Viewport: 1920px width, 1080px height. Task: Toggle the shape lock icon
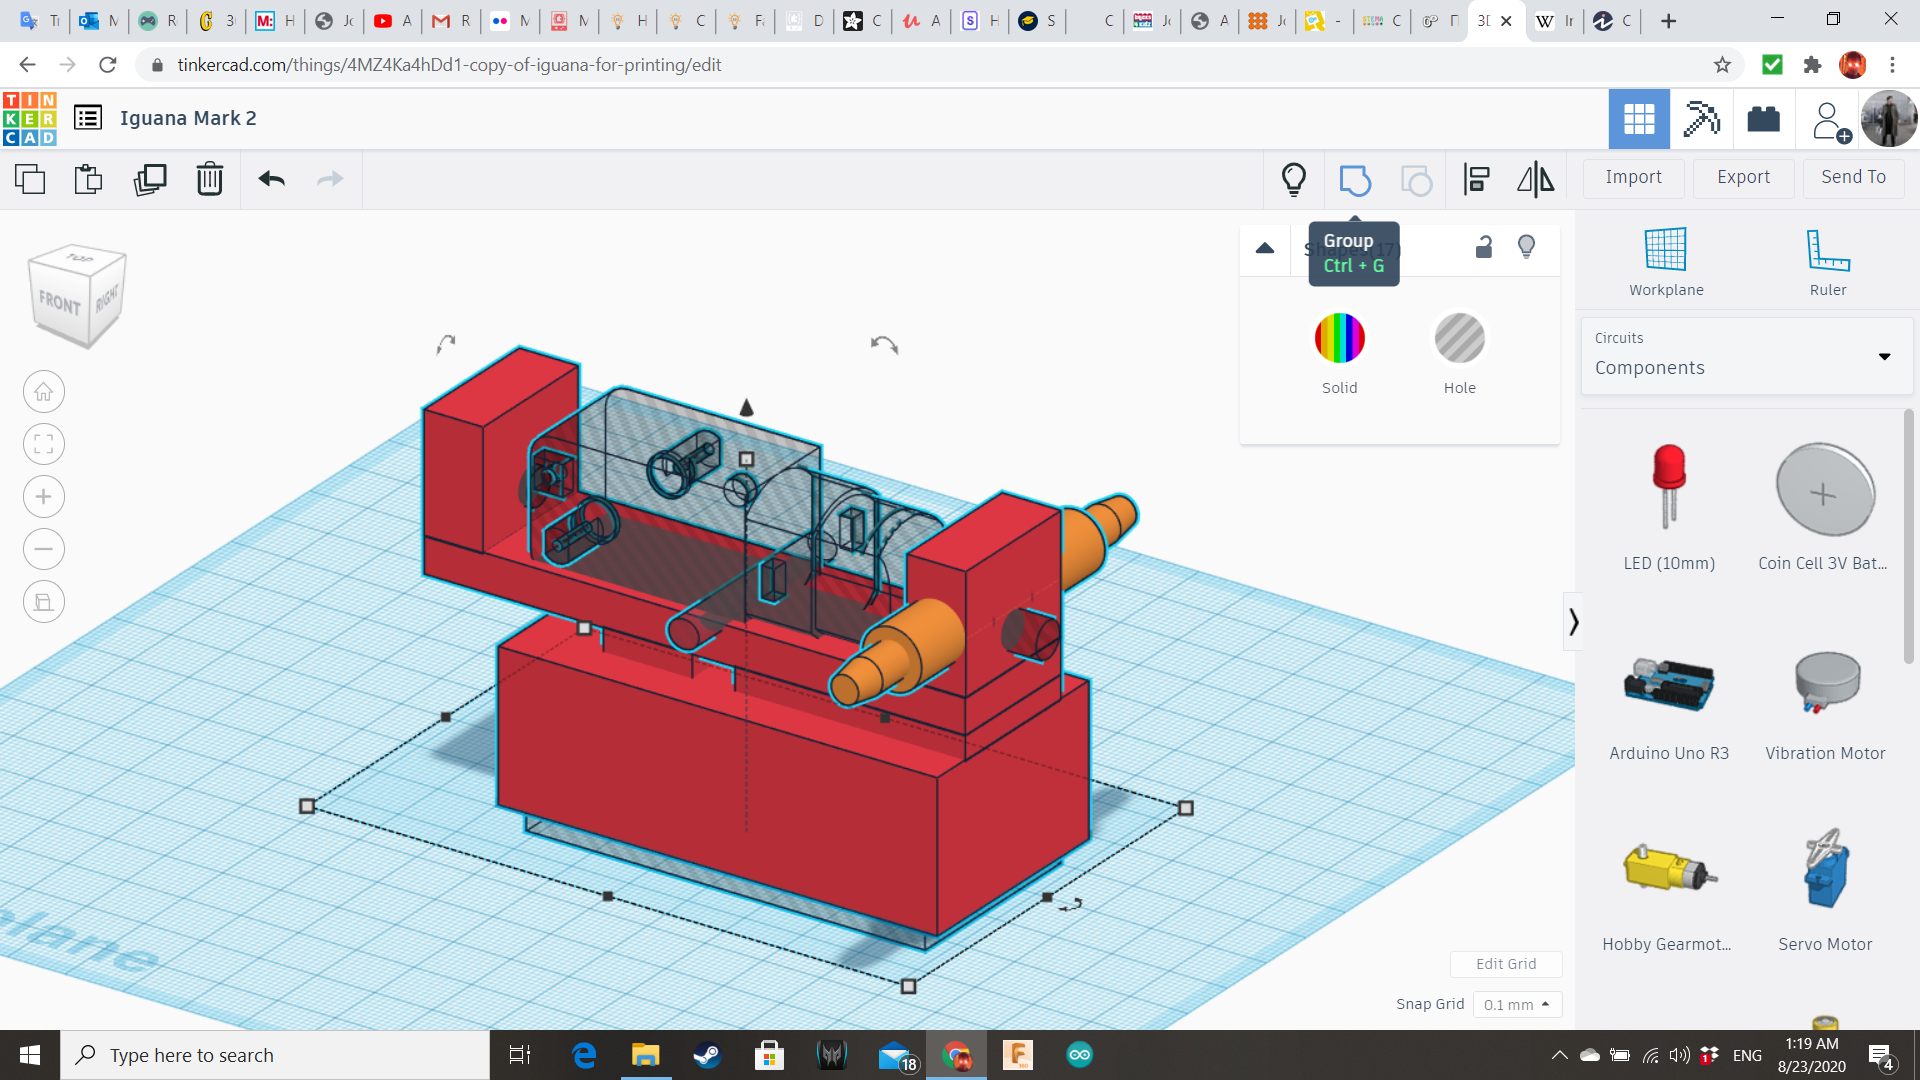(1484, 247)
